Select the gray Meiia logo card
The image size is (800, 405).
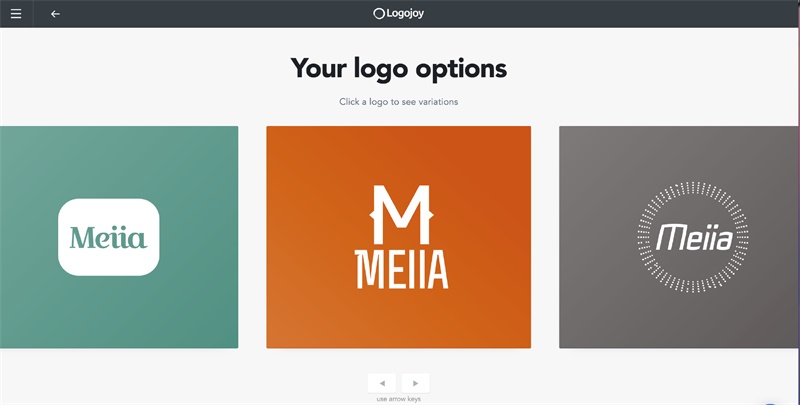pyautogui.click(x=679, y=237)
